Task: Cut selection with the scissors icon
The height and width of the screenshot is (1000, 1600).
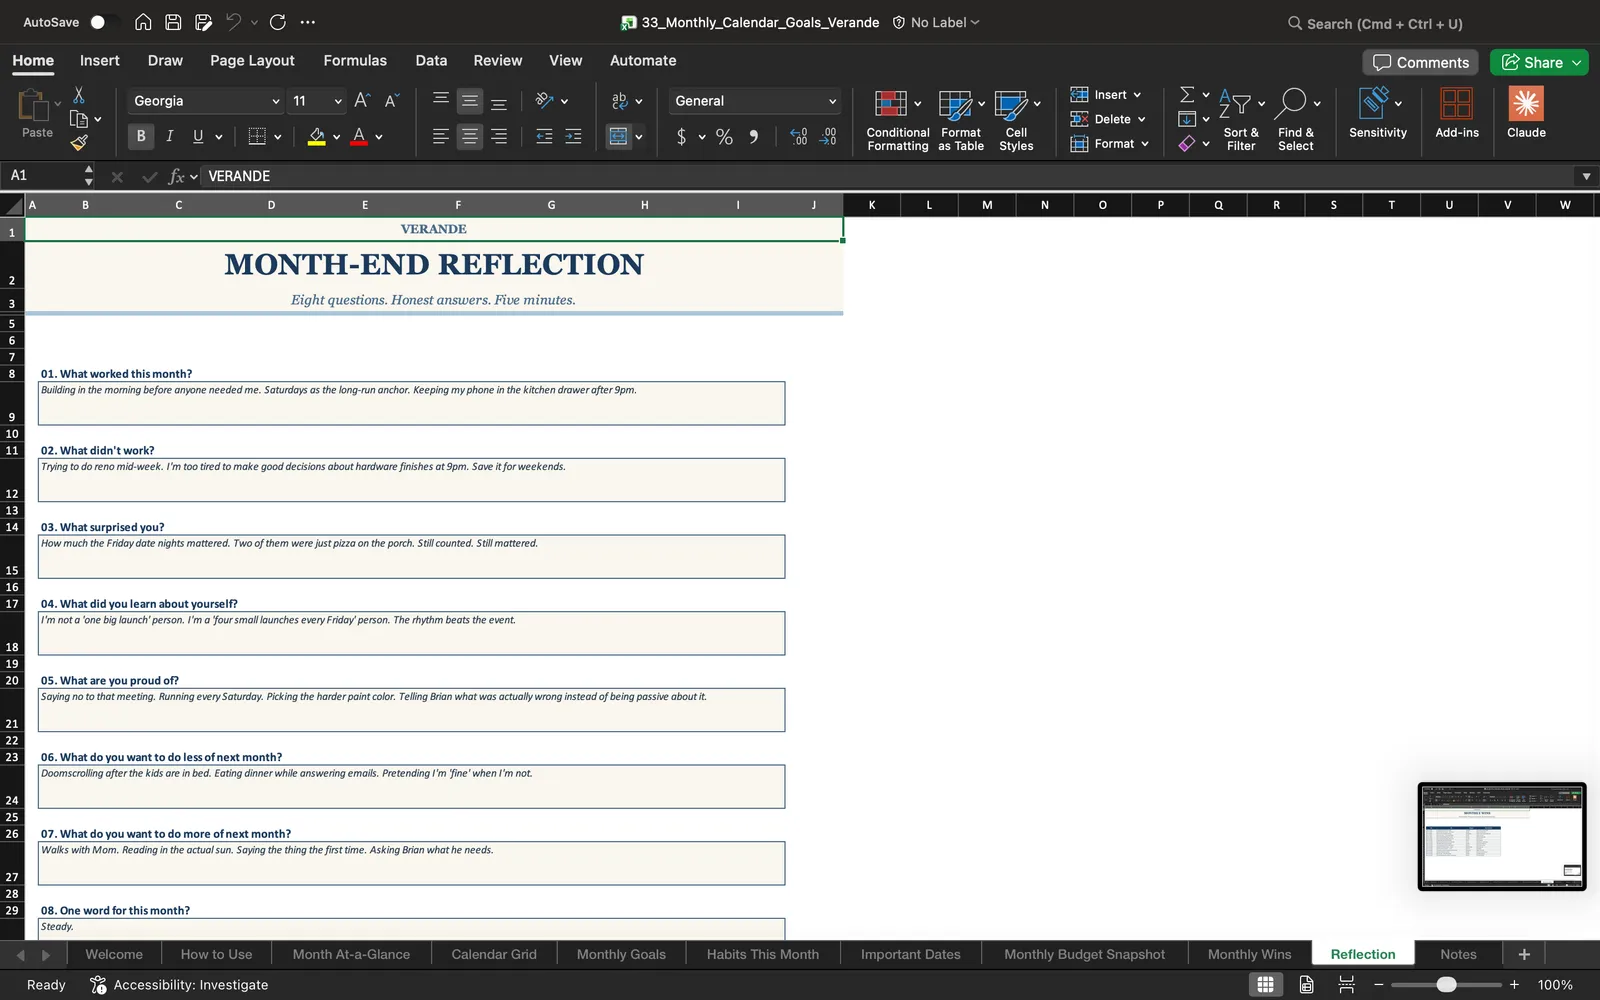Action: click(x=79, y=95)
